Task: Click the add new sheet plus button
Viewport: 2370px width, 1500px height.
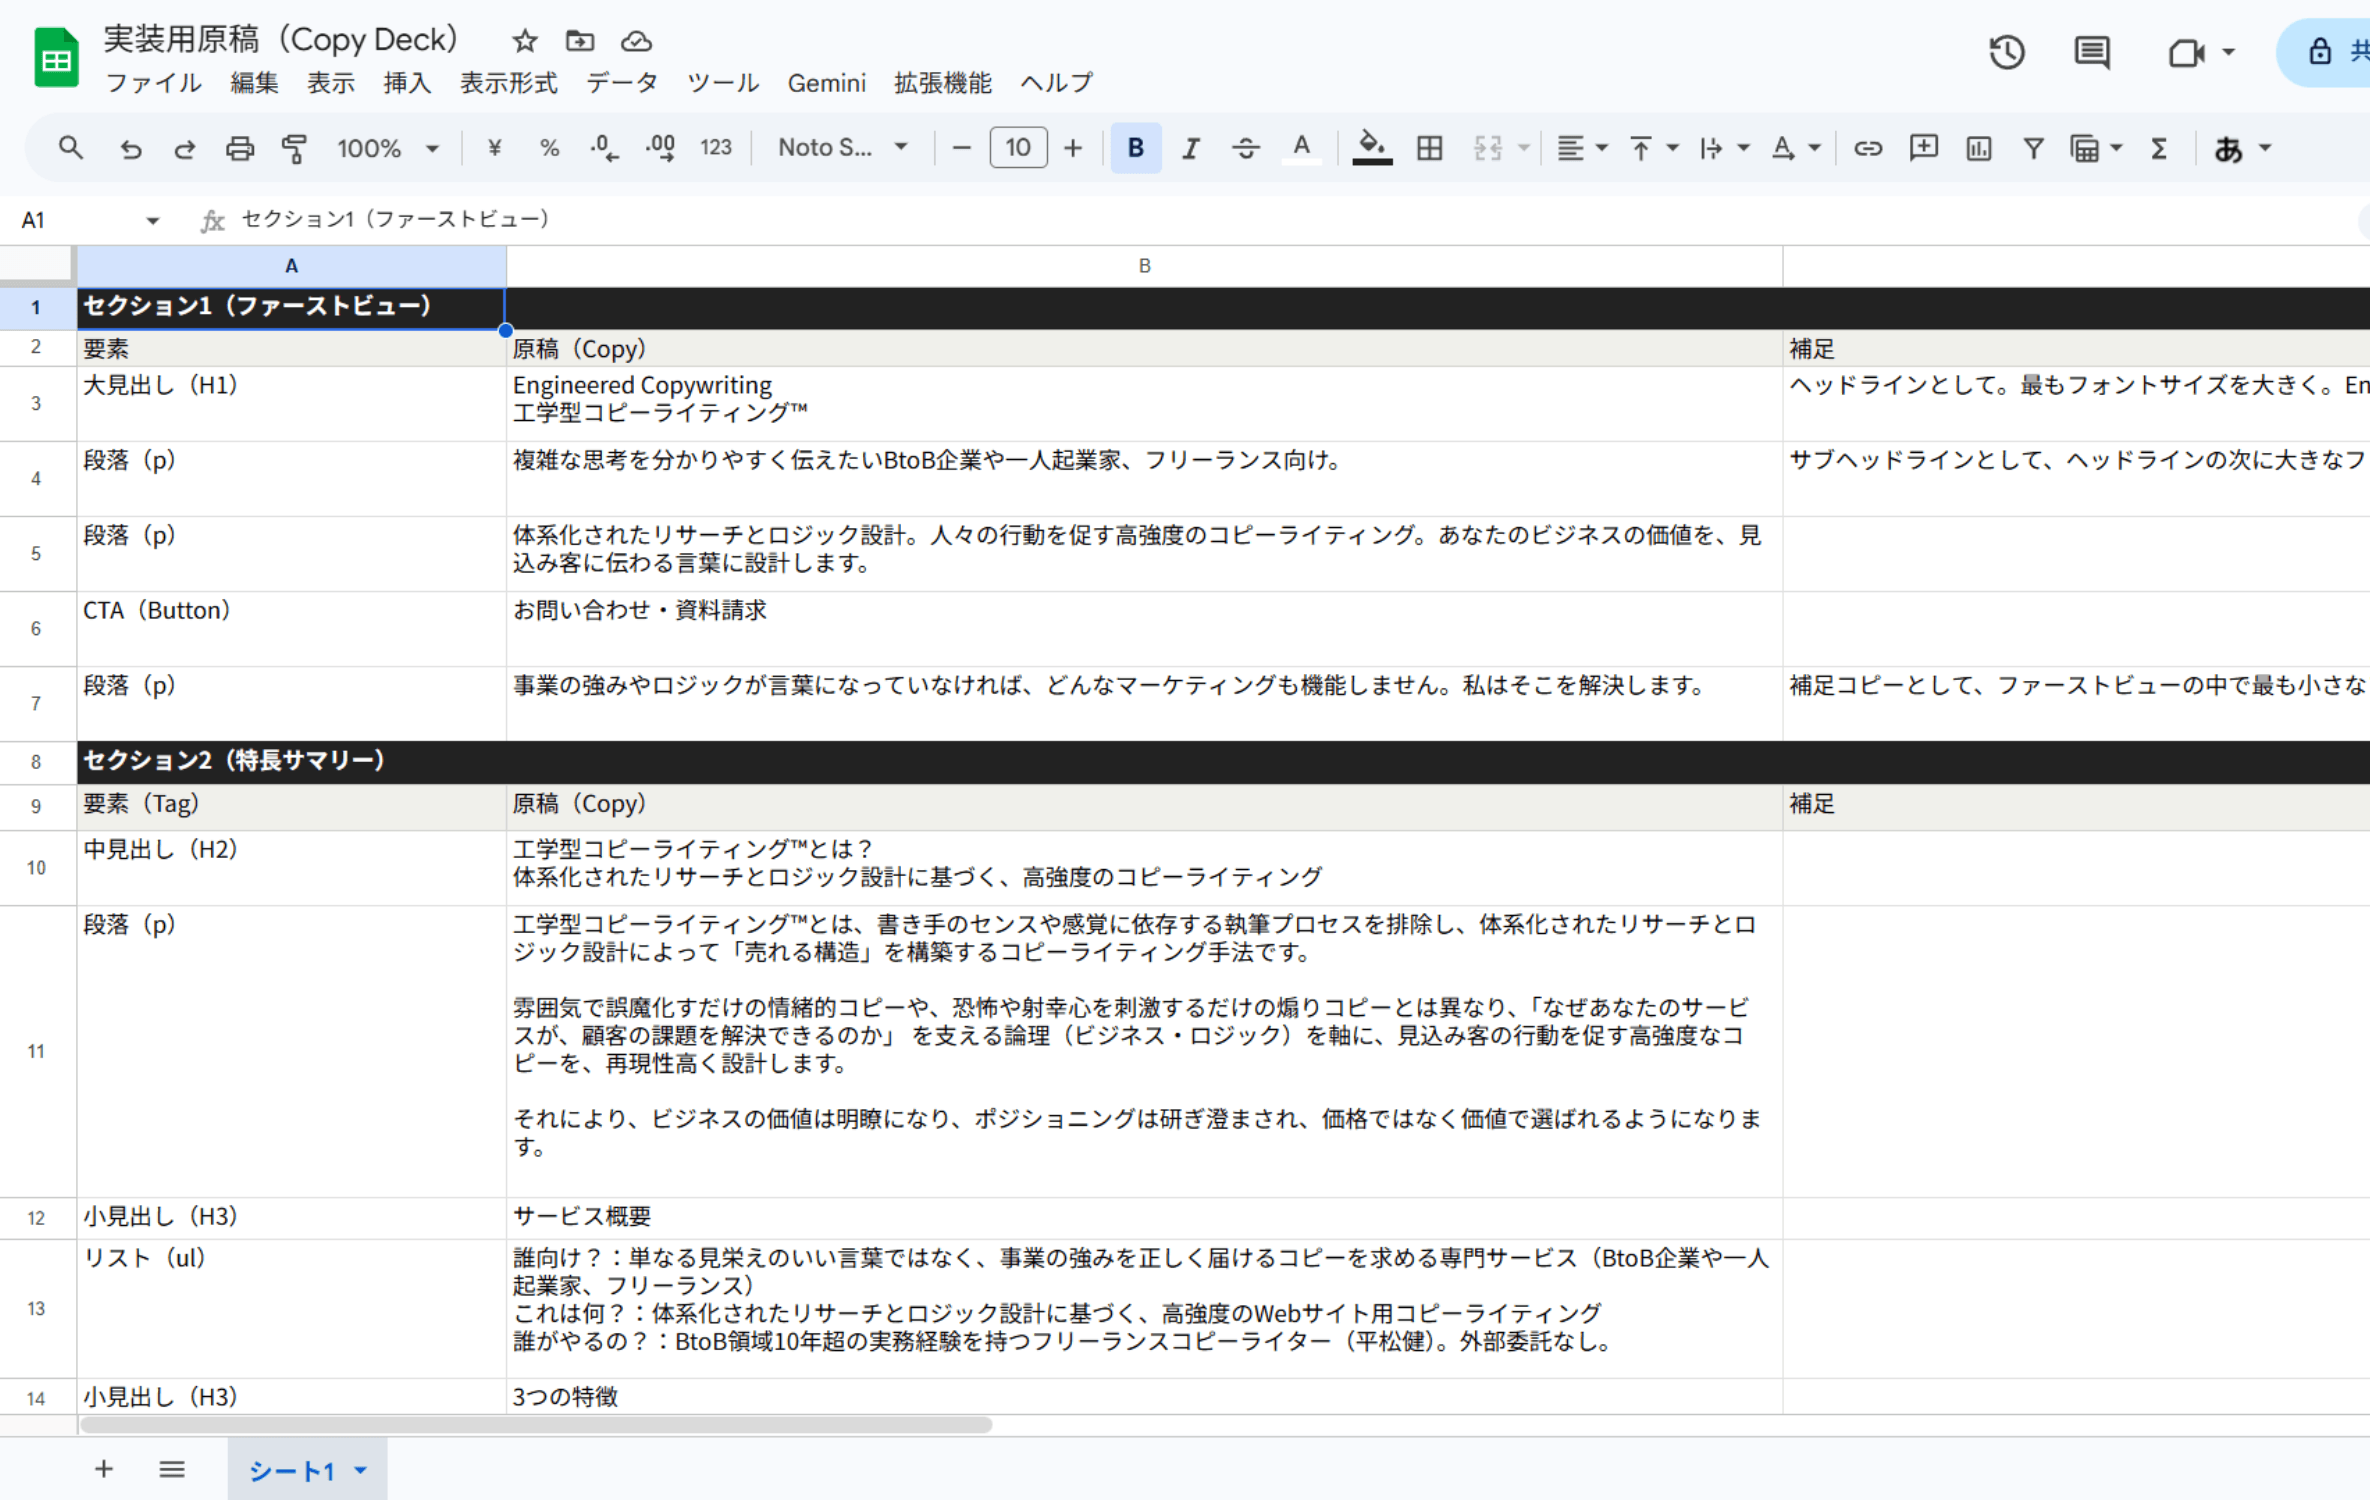Action: 104,1469
